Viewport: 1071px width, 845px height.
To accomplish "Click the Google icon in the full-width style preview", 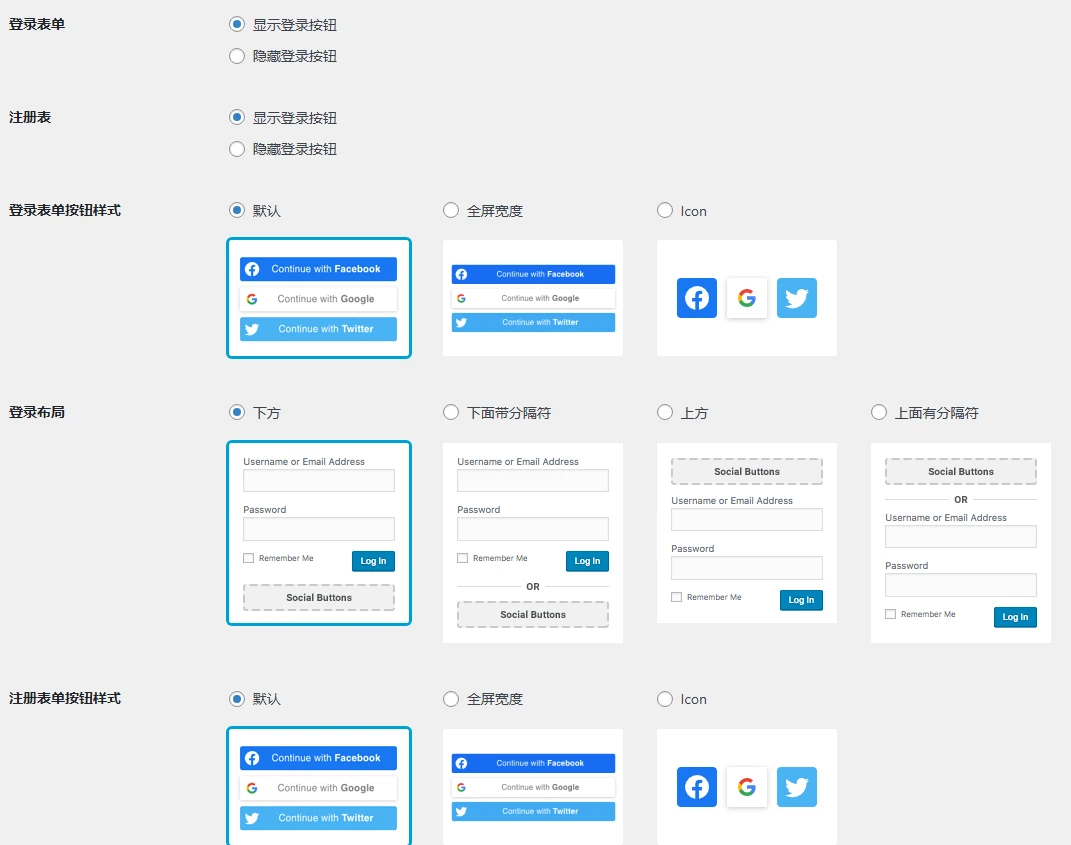I will coord(461,298).
